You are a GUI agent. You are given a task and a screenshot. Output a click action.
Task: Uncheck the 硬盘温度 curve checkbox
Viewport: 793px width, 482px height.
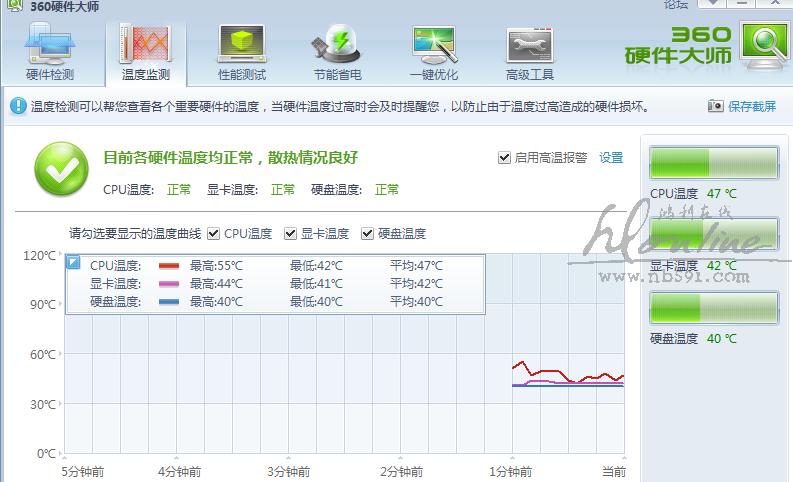368,234
